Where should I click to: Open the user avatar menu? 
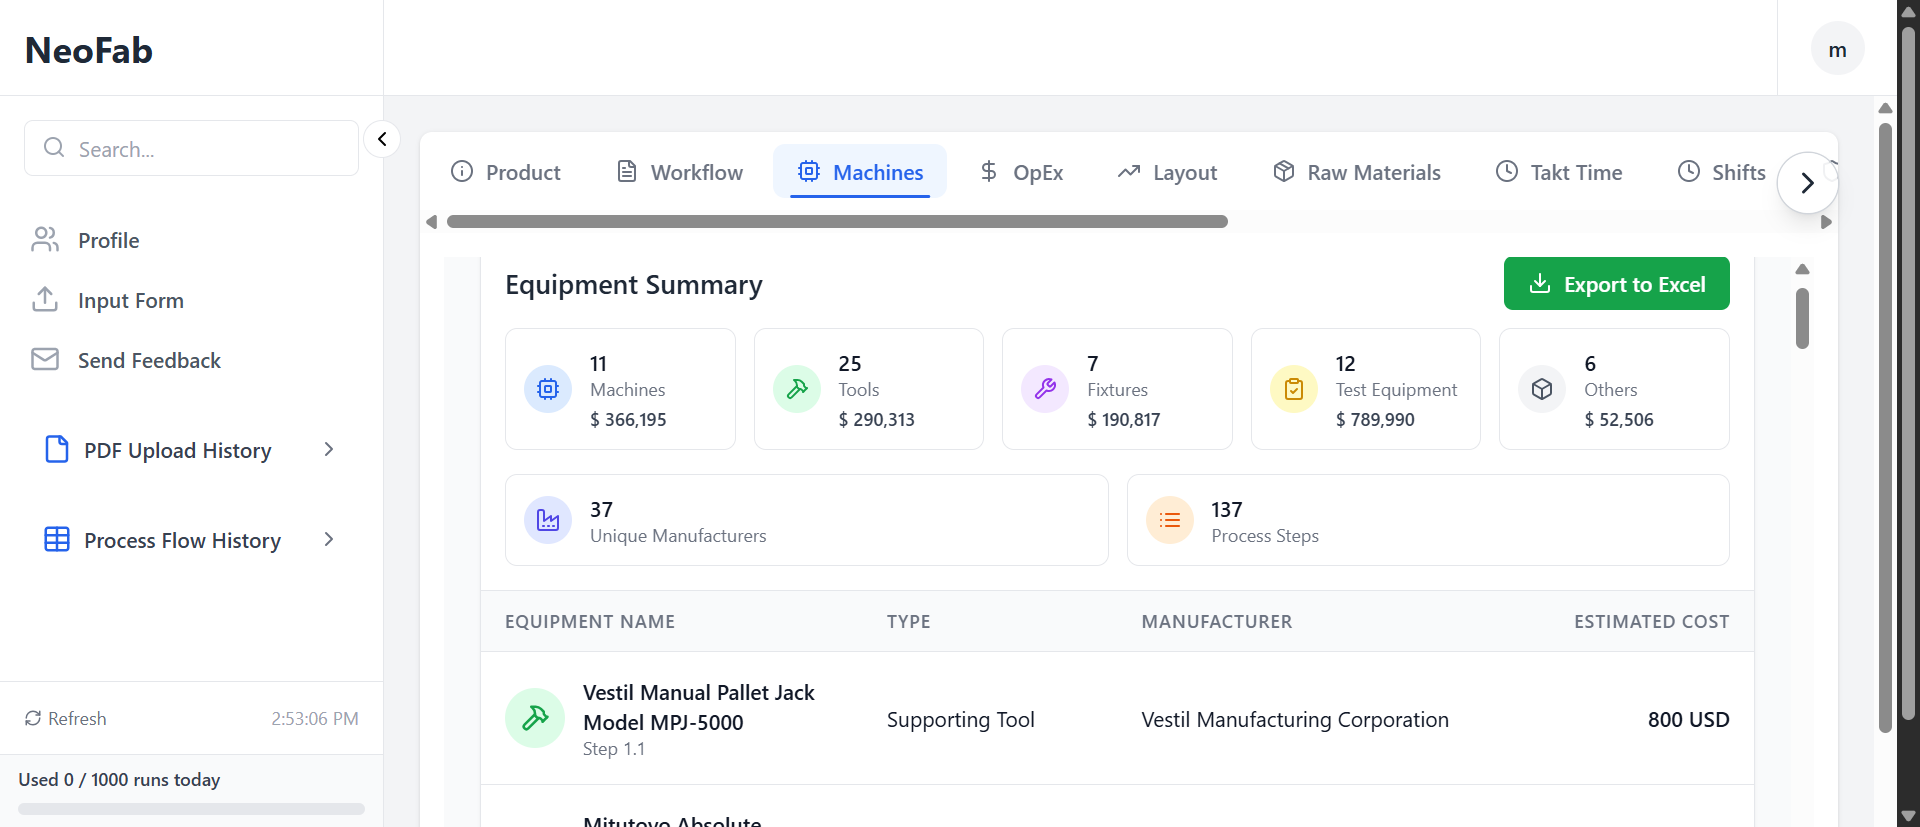click(1837, 50)
